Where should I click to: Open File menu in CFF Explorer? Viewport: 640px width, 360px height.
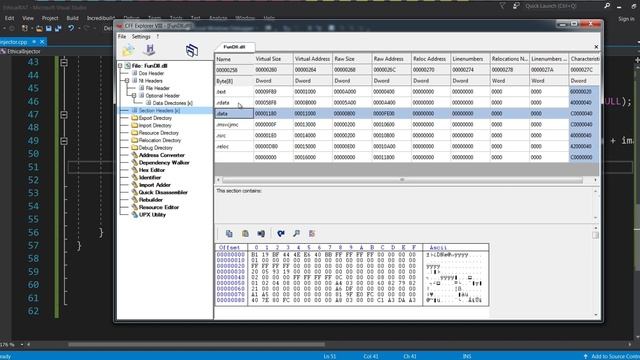tap(122, 36)
